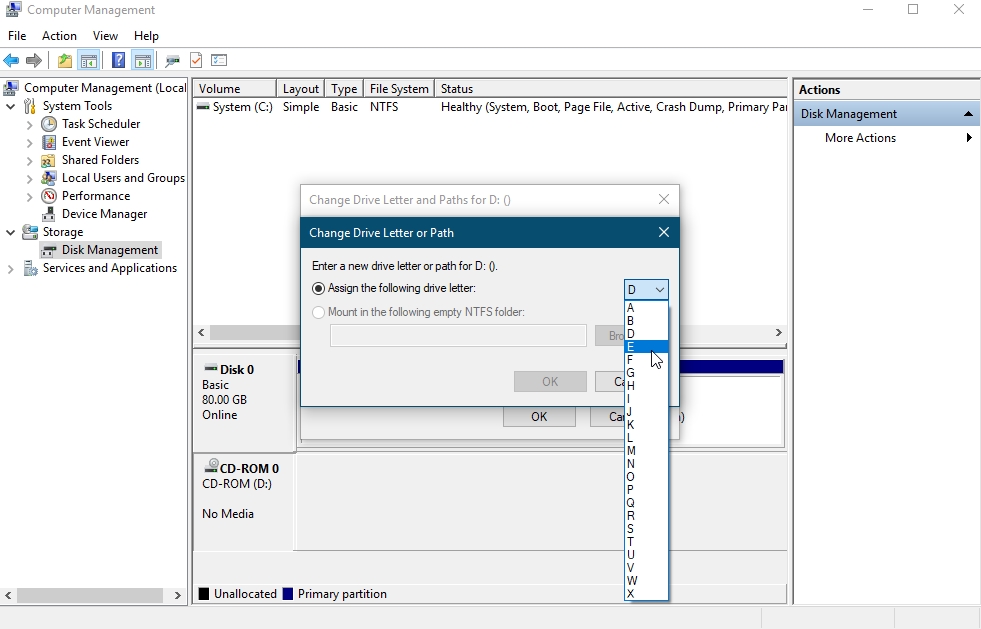Image resolution: width=981 pixels, height=629 pixels.
Task: Choose drive letter G from the list
Action: [x=646, y=373]
